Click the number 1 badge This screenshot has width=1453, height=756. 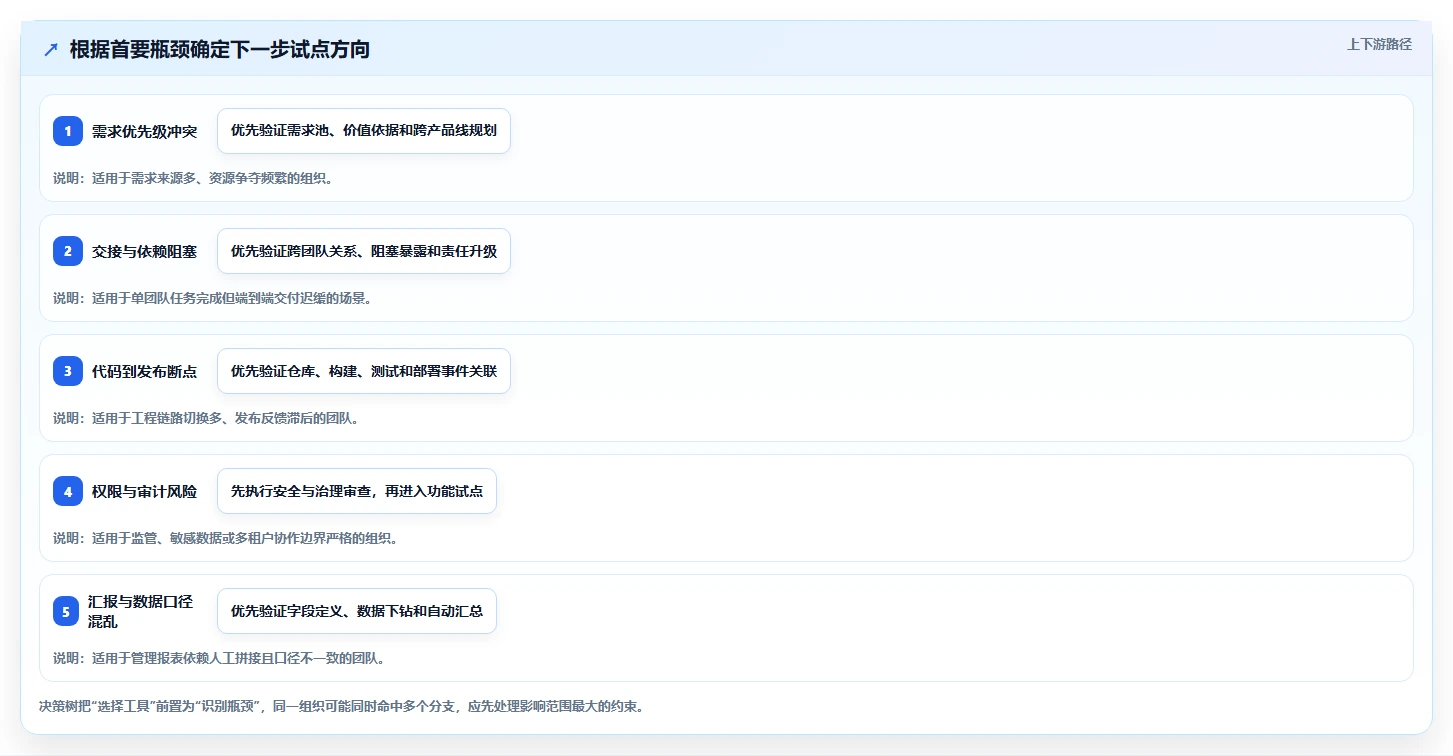(68, 131)
